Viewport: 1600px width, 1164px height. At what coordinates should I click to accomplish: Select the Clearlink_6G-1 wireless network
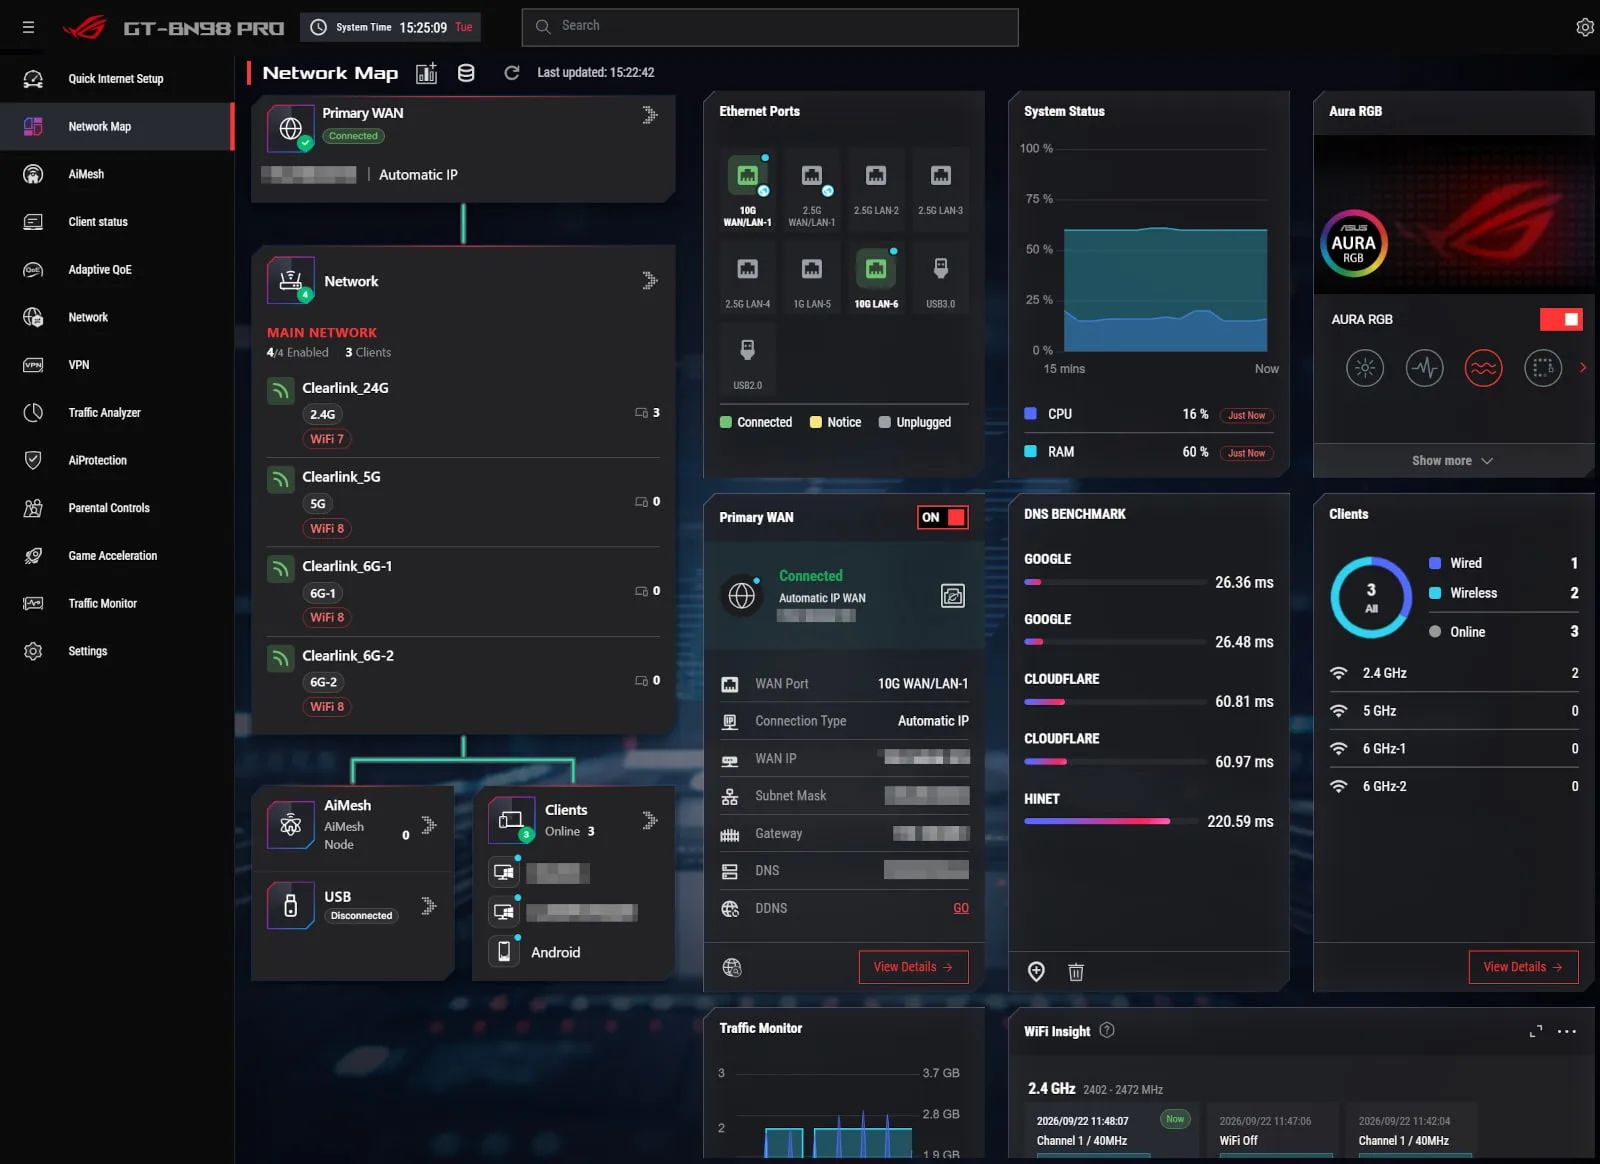(463, 591)
